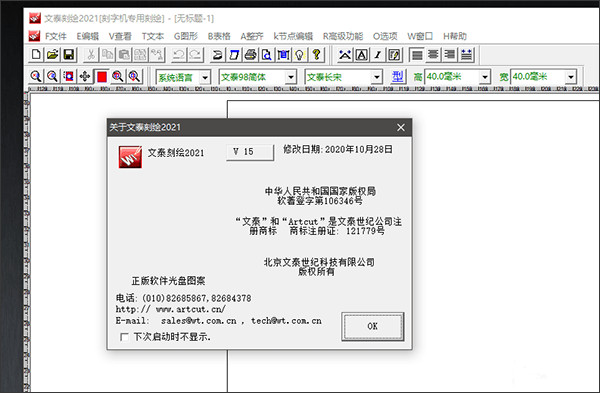Expand the height 40.0毫米 dropdown

(485, 77)
